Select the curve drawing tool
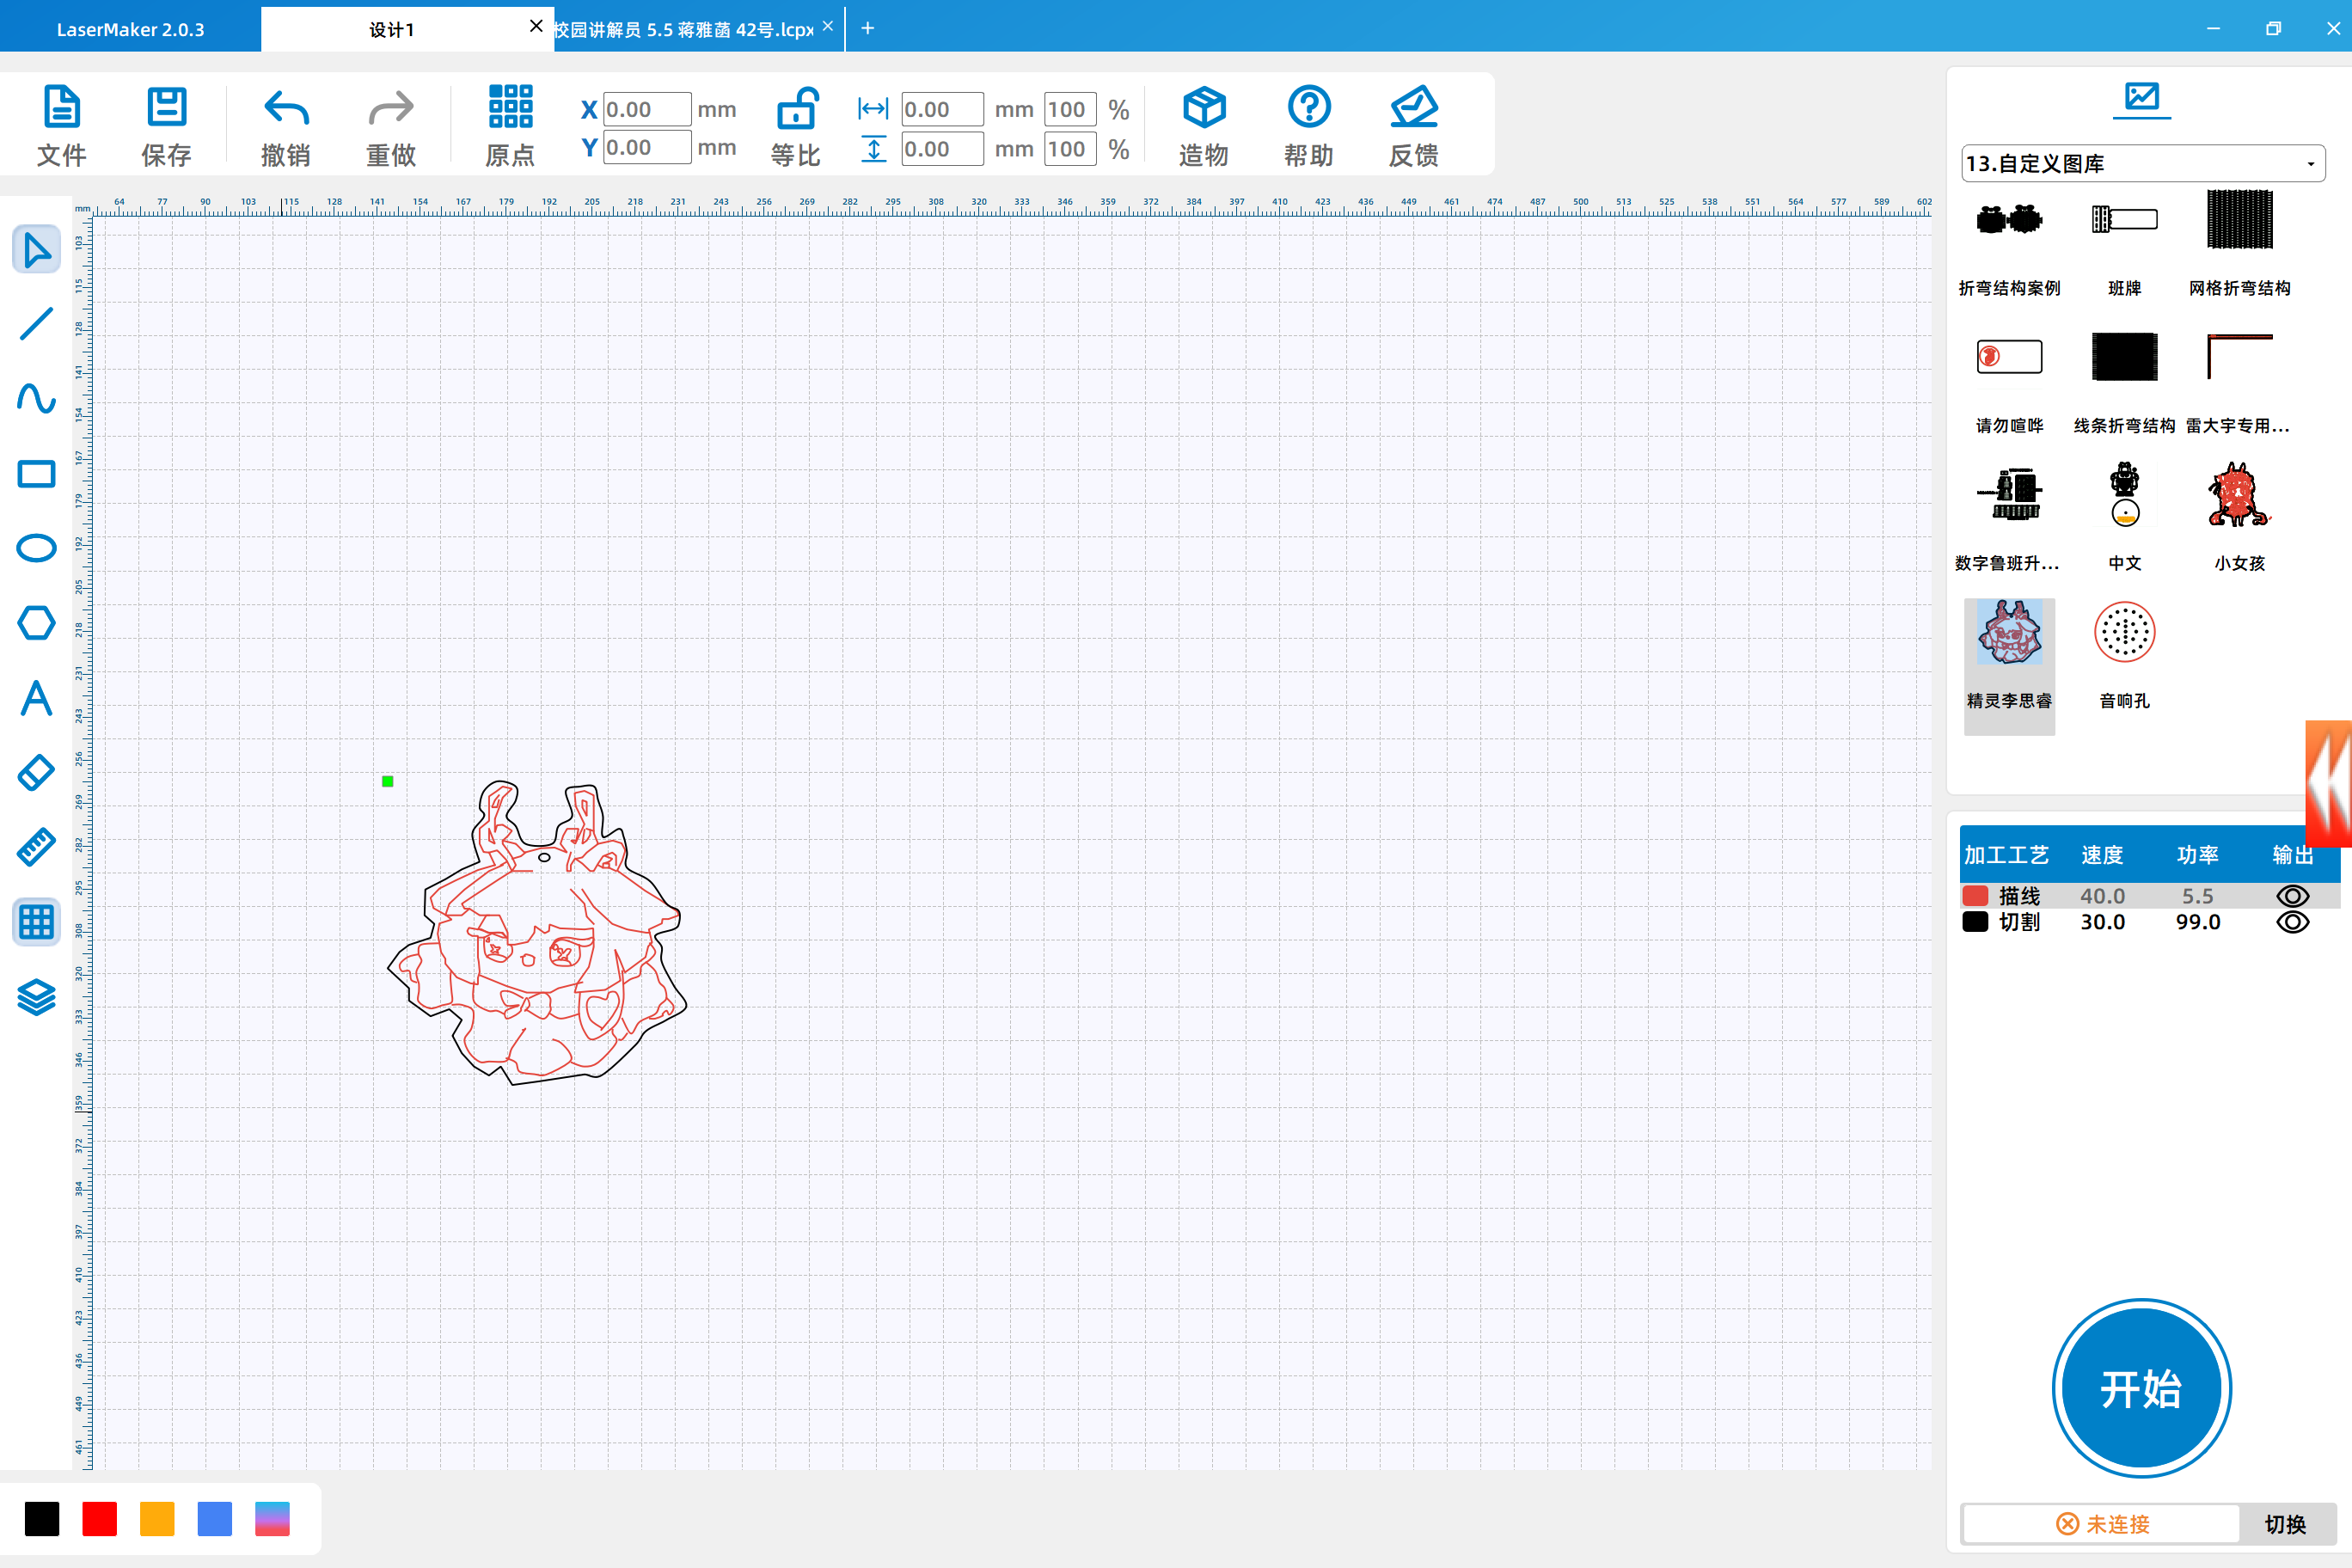Viewport: 2352px width, 1568px height. point(37,399)
